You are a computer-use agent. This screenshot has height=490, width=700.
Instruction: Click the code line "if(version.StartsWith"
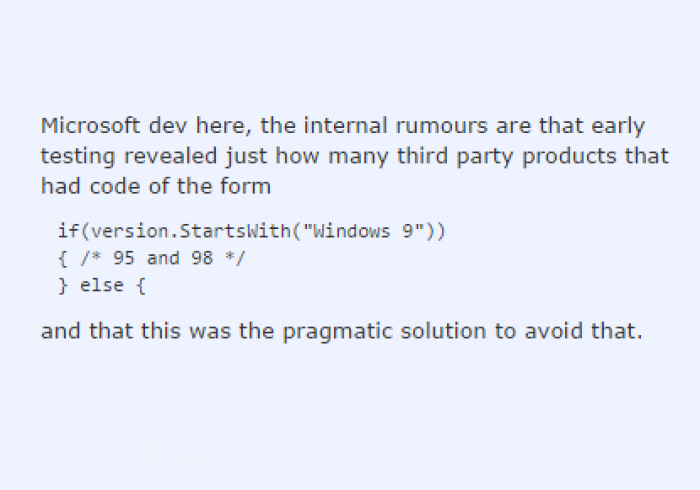(x=174, y=231)
